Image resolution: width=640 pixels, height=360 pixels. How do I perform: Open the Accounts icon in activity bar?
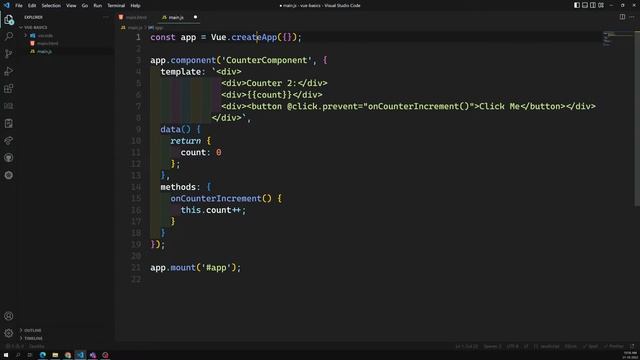coord(9,316)
